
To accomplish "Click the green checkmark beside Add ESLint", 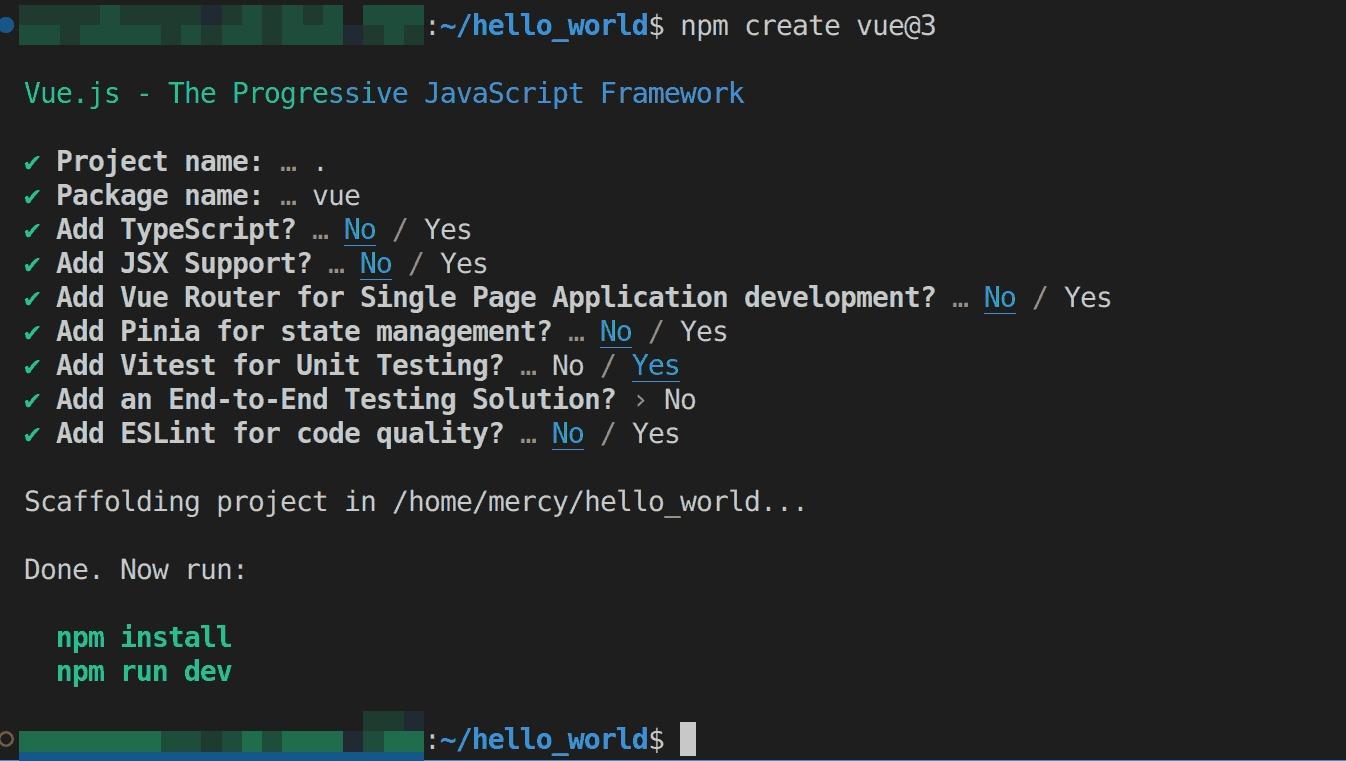I will 33,434.
